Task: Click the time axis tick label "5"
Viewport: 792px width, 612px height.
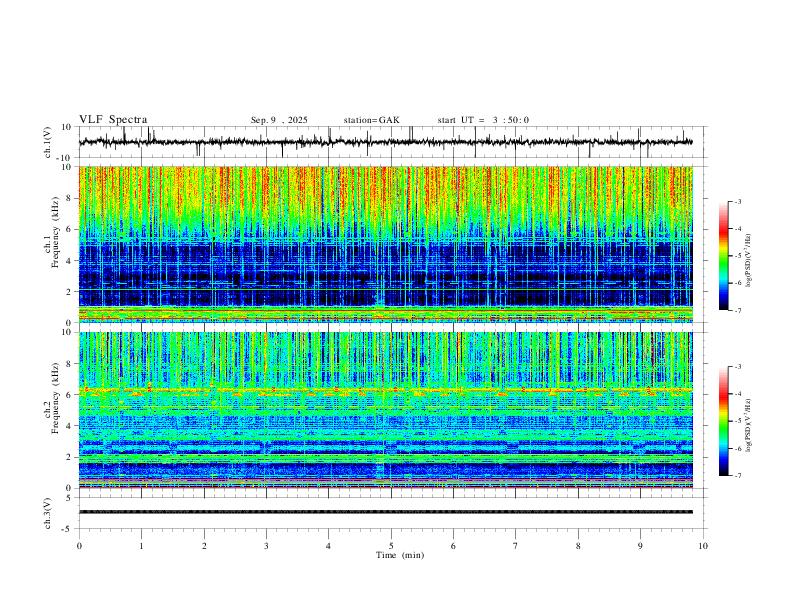Action: pyautogui.click(x=391, y=546)
